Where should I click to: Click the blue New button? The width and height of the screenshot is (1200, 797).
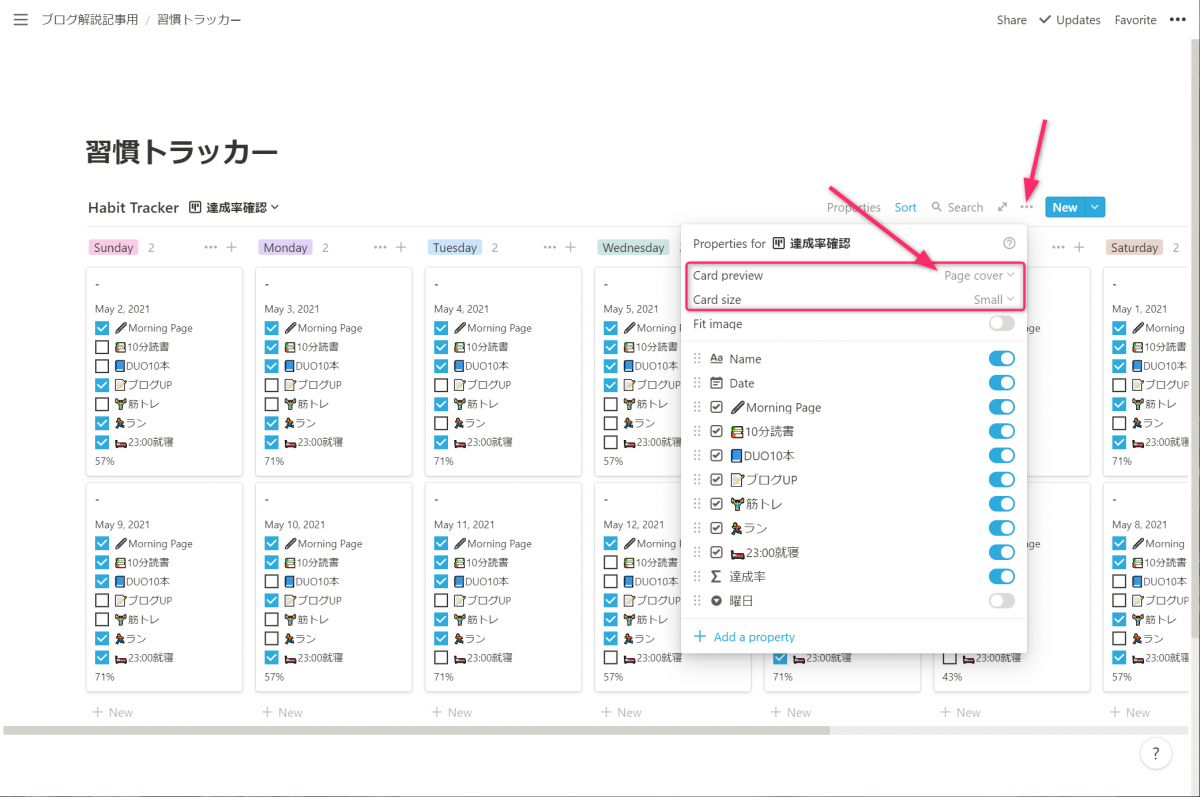click(x=1064, y=207)
